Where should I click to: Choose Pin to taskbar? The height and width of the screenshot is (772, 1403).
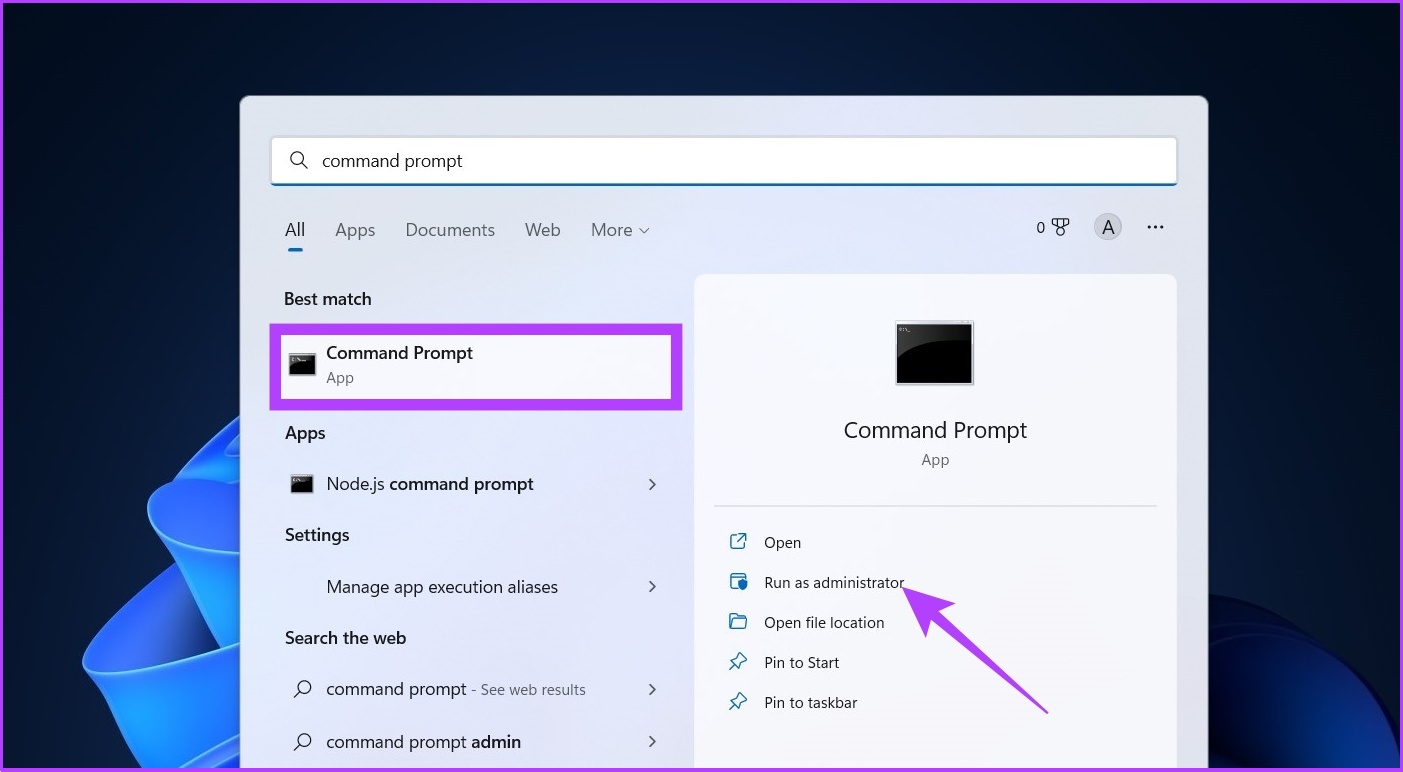click(811, 702)
